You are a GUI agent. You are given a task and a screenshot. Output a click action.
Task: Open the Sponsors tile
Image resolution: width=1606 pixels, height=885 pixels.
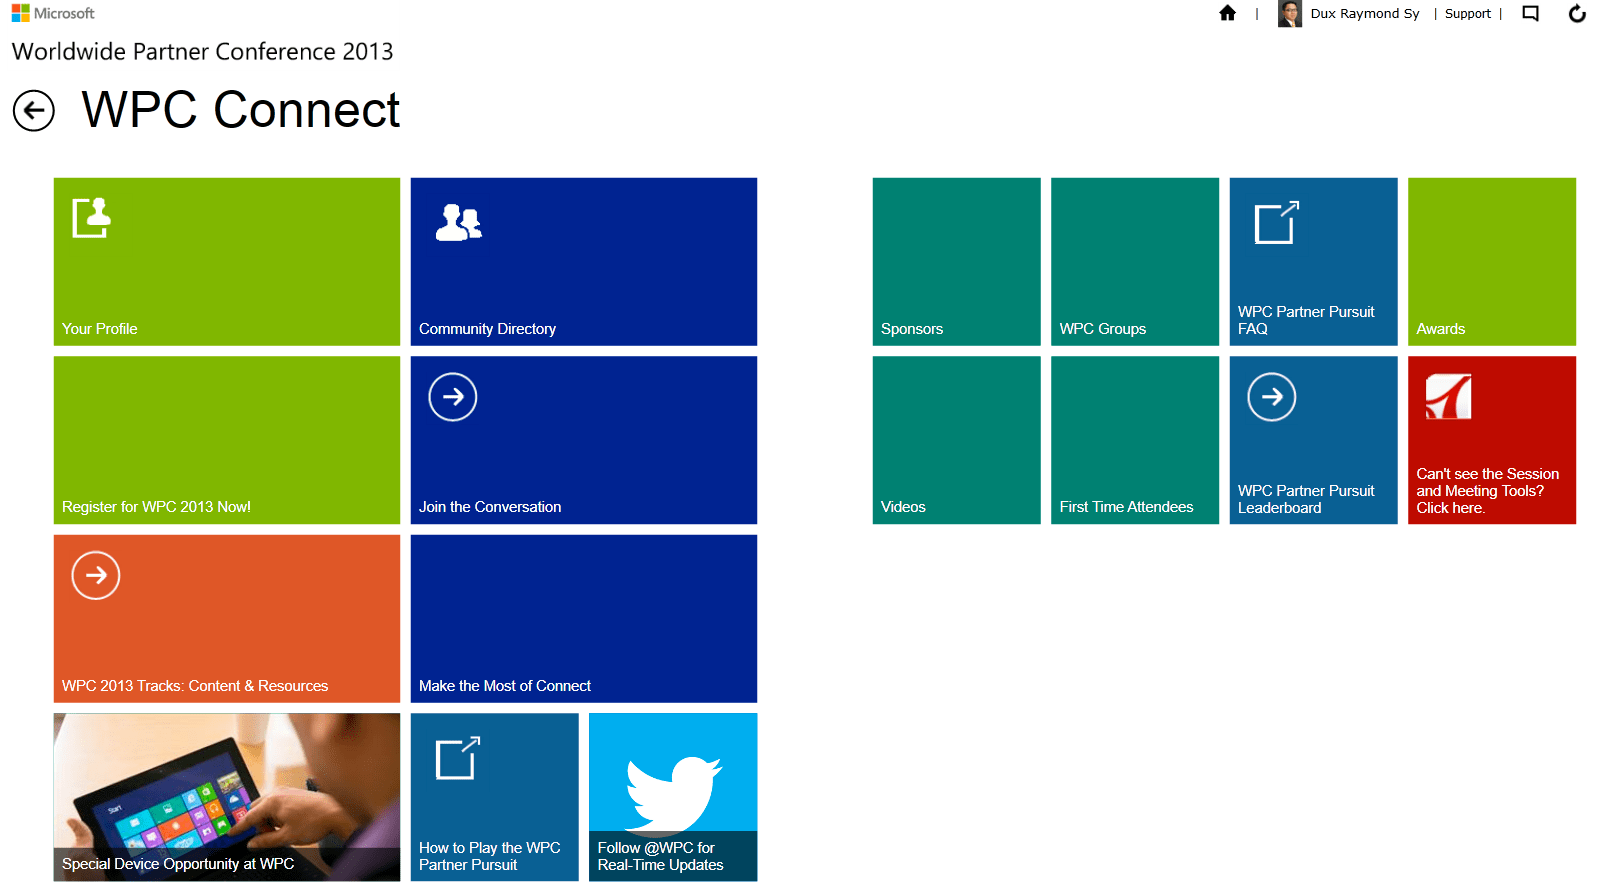pos(956,262)
